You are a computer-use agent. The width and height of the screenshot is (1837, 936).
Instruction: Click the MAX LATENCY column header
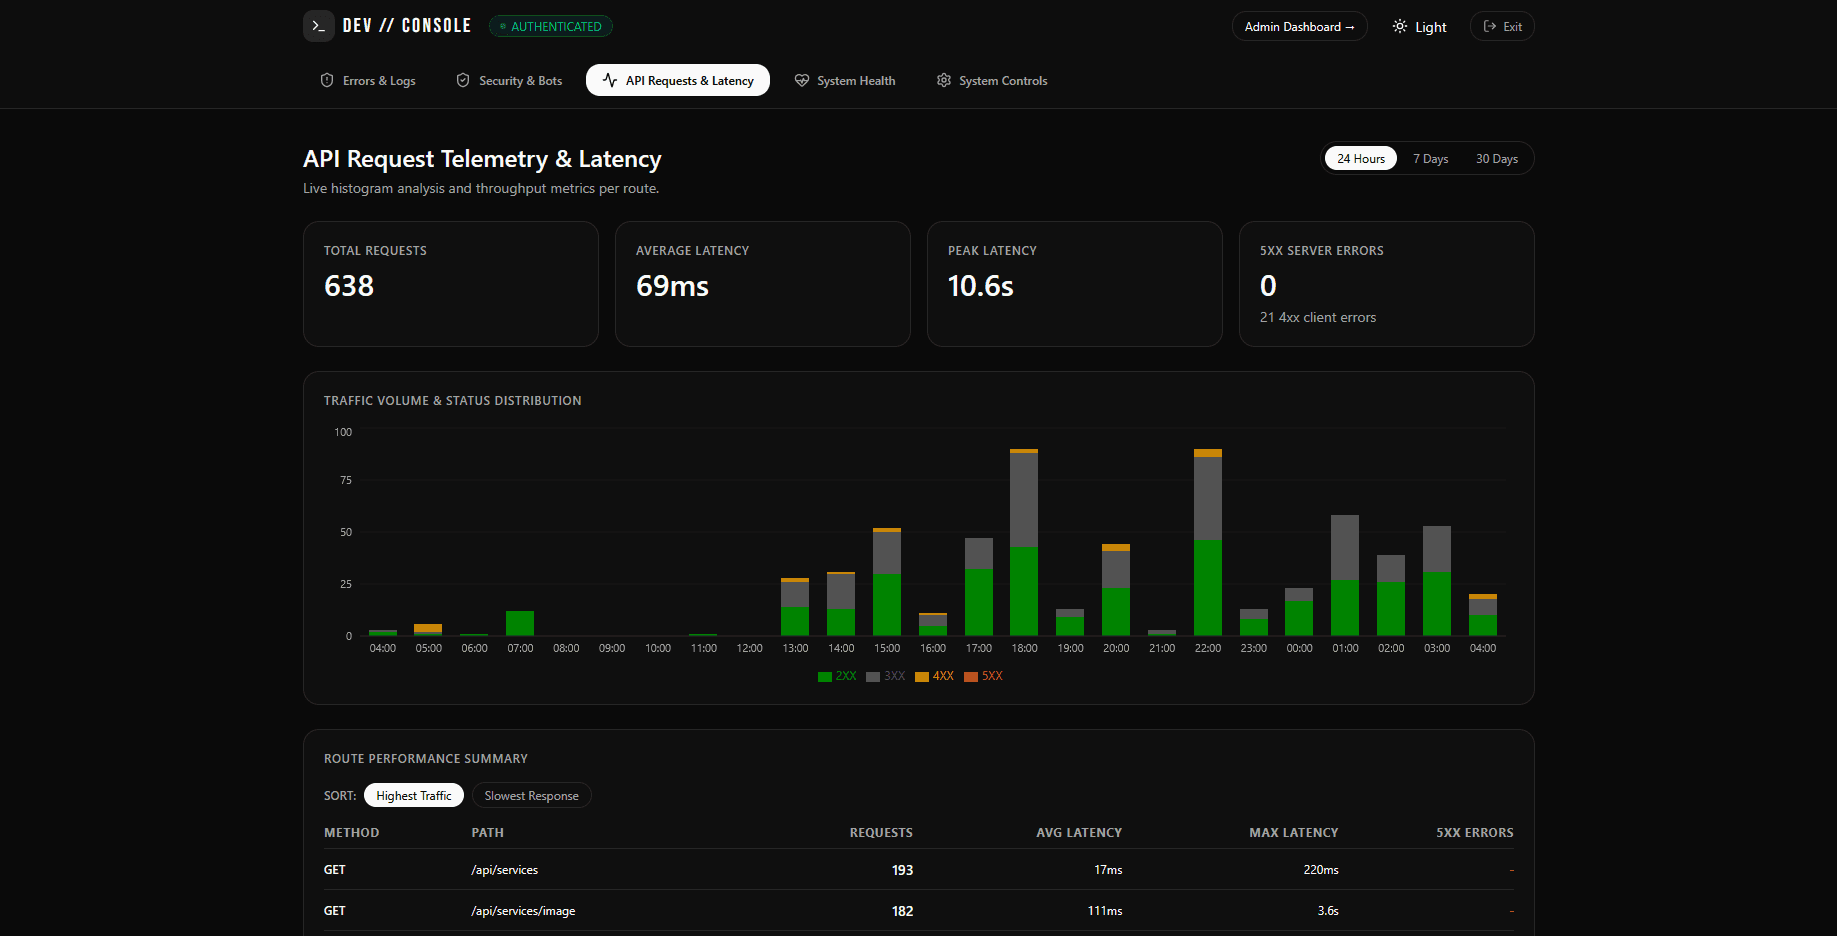pos(1293,832)
